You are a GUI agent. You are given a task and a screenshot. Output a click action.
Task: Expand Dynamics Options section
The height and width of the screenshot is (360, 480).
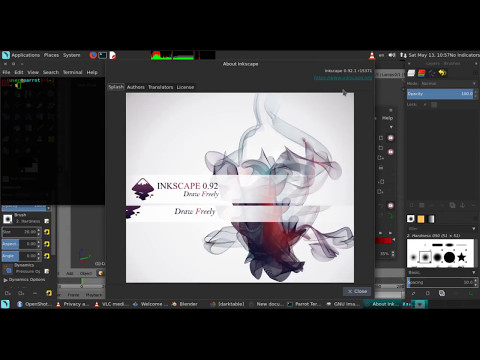[5, 280]
